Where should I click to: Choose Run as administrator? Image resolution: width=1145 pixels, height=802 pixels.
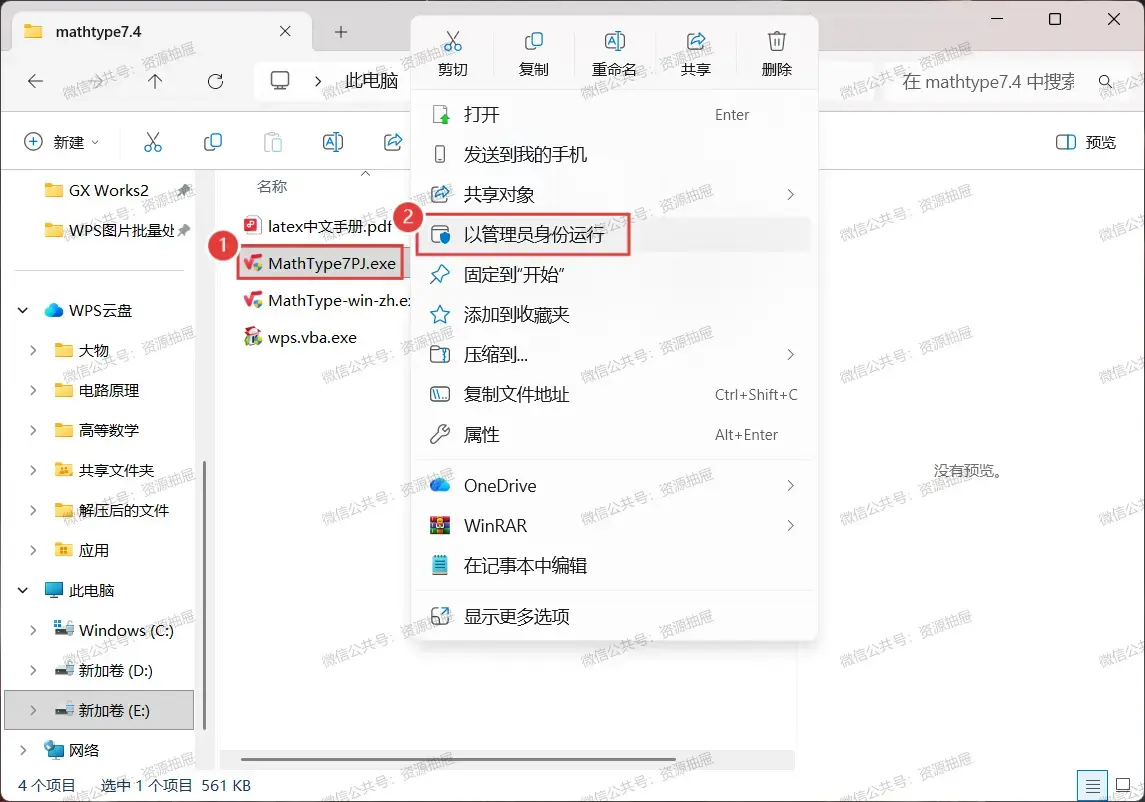tap(614, 234)
